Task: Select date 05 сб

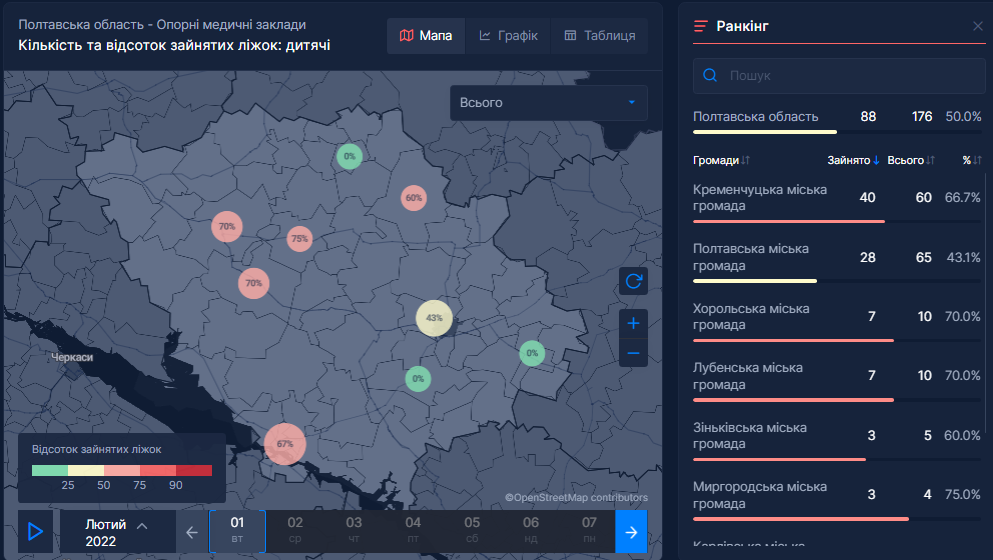Action: [472, 531]
